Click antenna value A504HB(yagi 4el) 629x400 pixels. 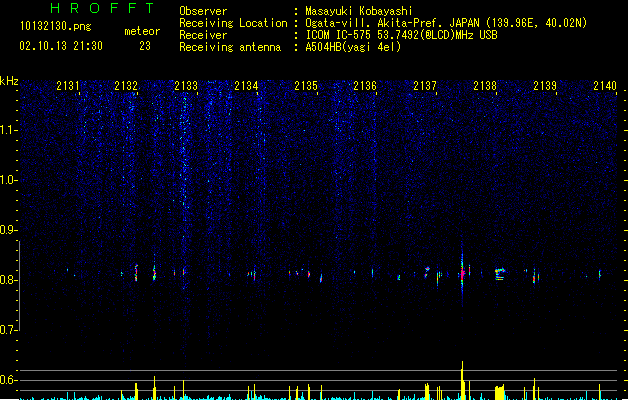(x=353, y=47)
